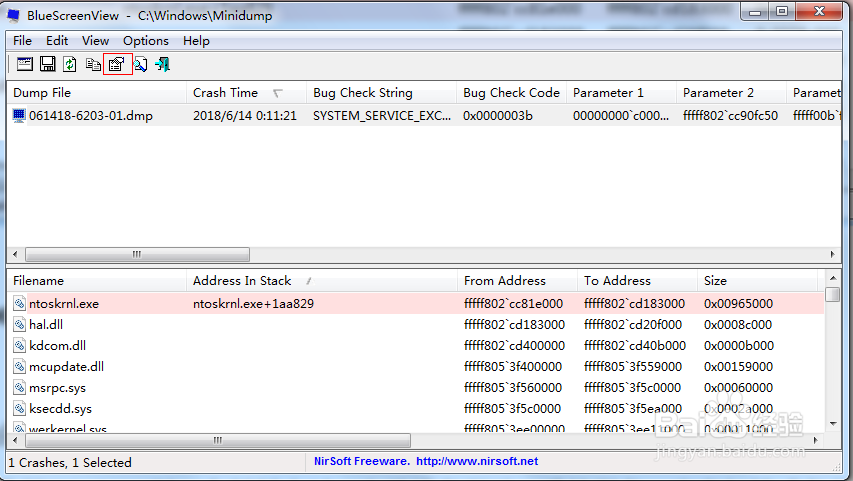Click the Save Selected Items floppy icon
Viewport: 853px width, 481px height.
[x=48, y=64]
